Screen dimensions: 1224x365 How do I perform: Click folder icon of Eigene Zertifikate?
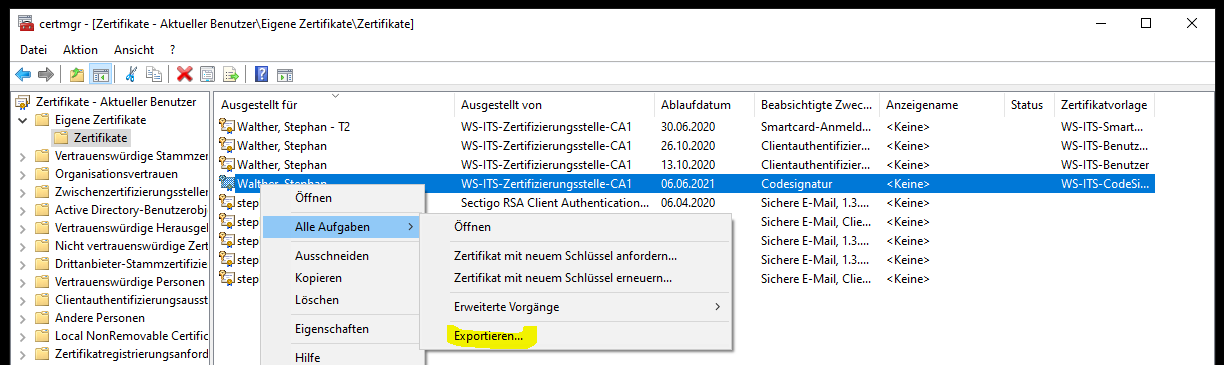(42, 120)
